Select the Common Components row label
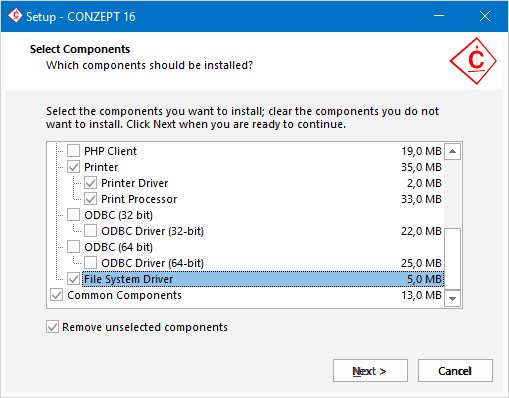The height and width of the screenshot is (398, 509). 124,295
